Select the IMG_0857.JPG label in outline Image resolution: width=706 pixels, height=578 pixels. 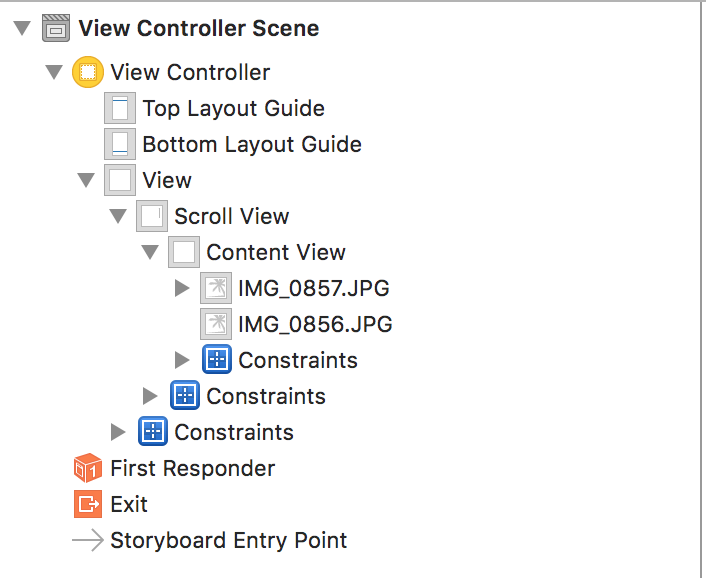pyautogui.click(x=314, y=289)
